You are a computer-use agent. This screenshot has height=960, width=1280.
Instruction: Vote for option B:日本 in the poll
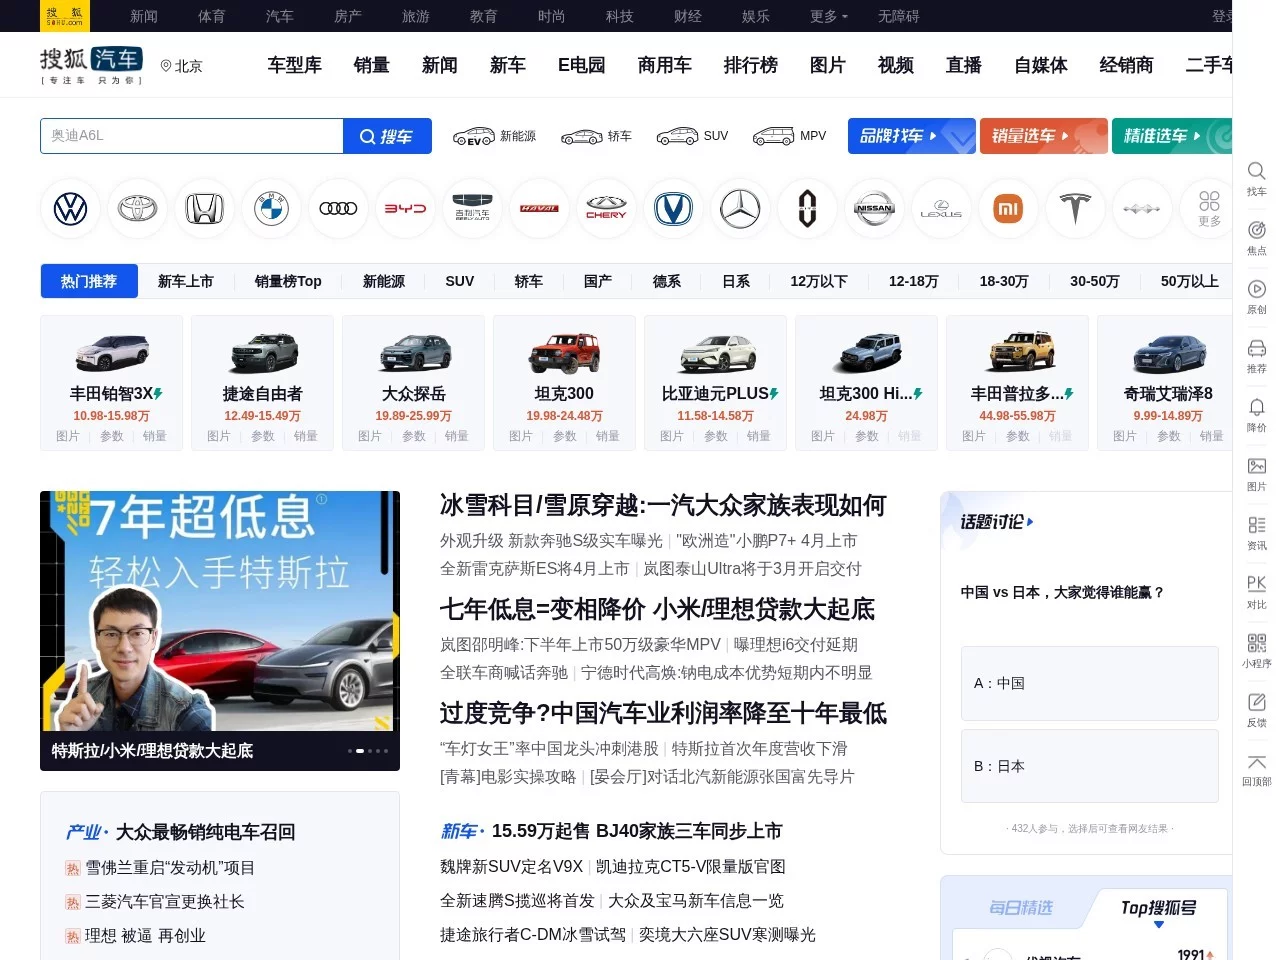pyautogui.click(x=1089, y=766)
